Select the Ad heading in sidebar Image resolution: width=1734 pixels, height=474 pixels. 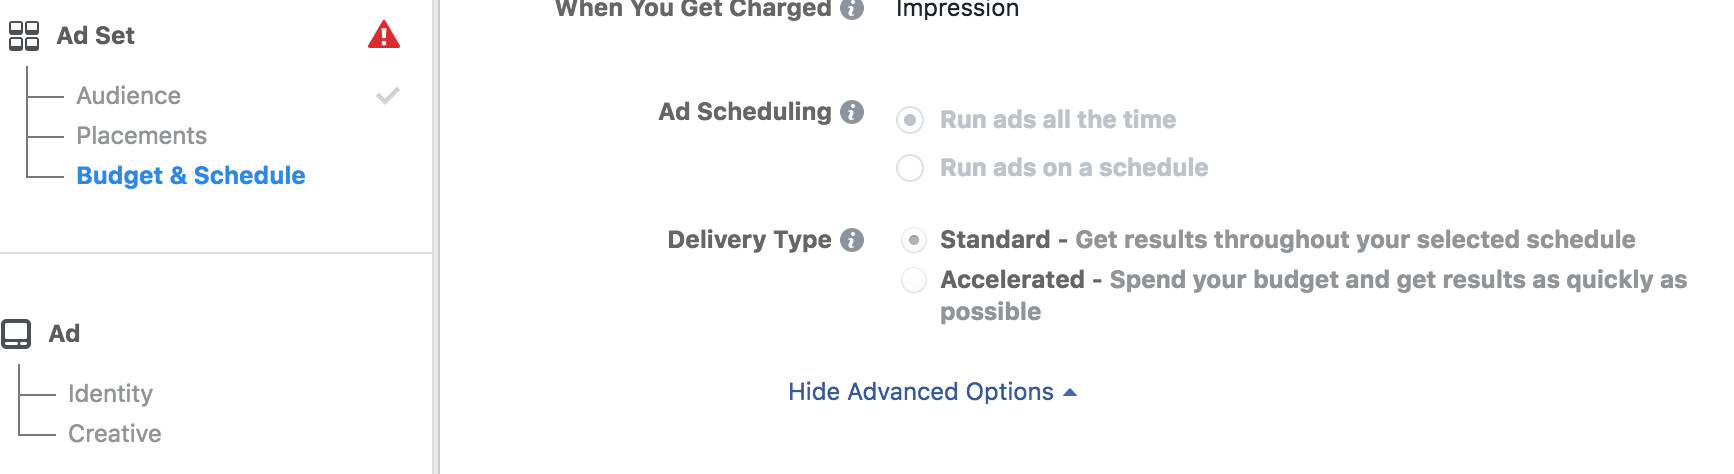click(x=64, y=334)
